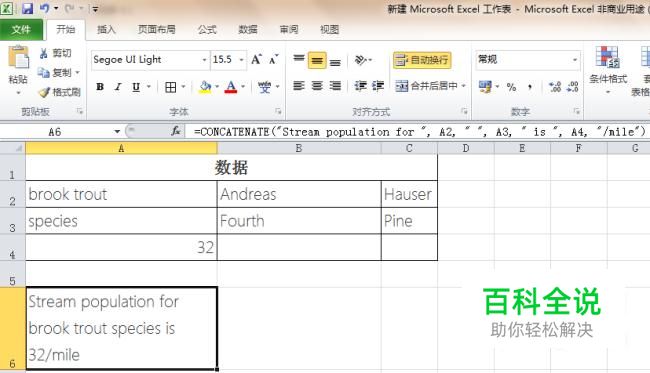Click the accounting number format icon
Image resolution: width=650 pixels, height=373 pixels.
click(485, 86)
